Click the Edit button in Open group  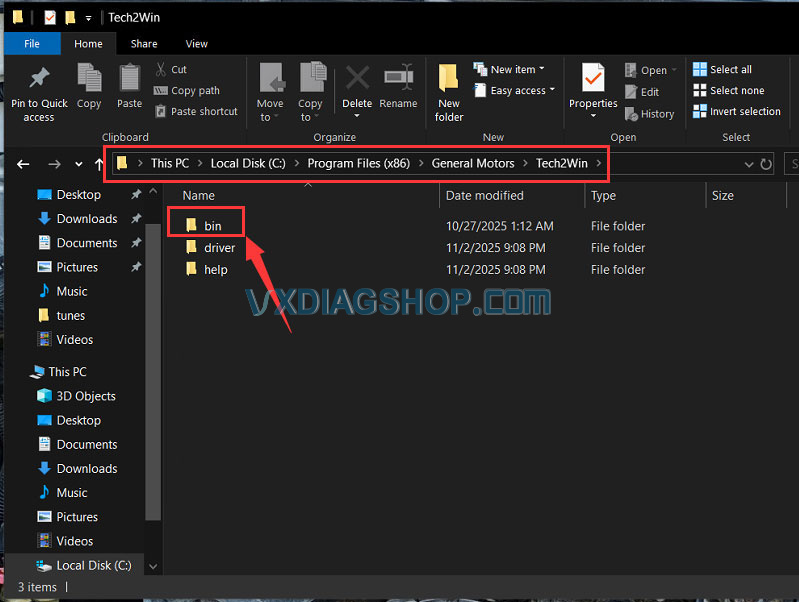[x=642, y=92]
